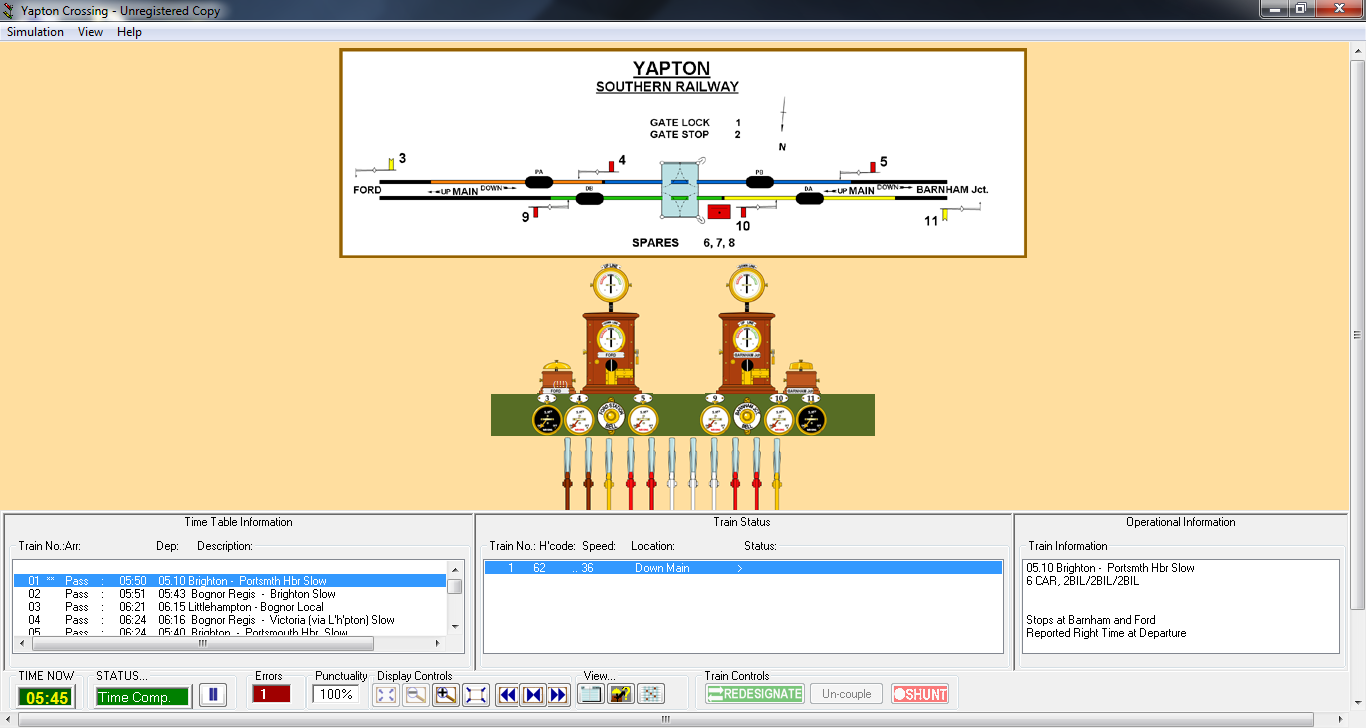Click the Up Line dial above Ford instrument
1366x728 pixels.
click(x=610, y=285)
